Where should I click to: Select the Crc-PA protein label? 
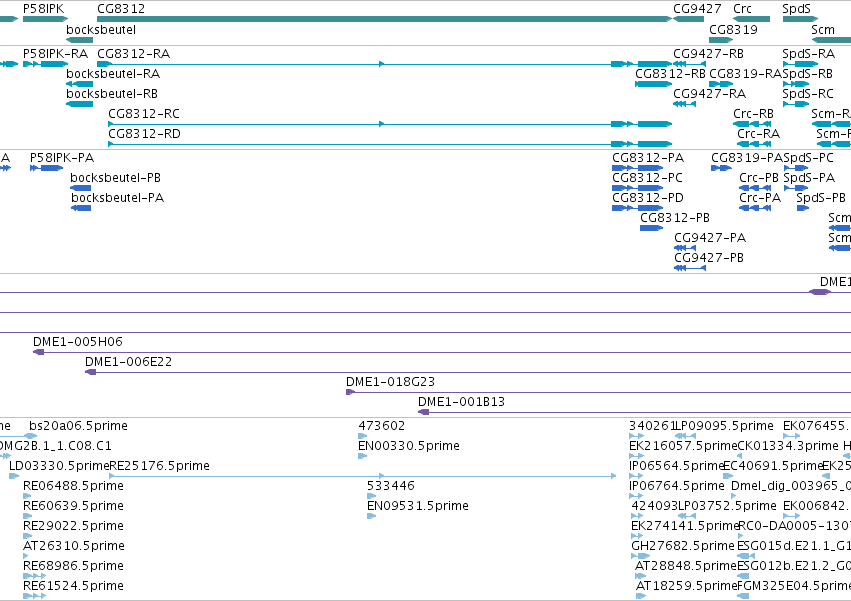(x=760, y=198)
